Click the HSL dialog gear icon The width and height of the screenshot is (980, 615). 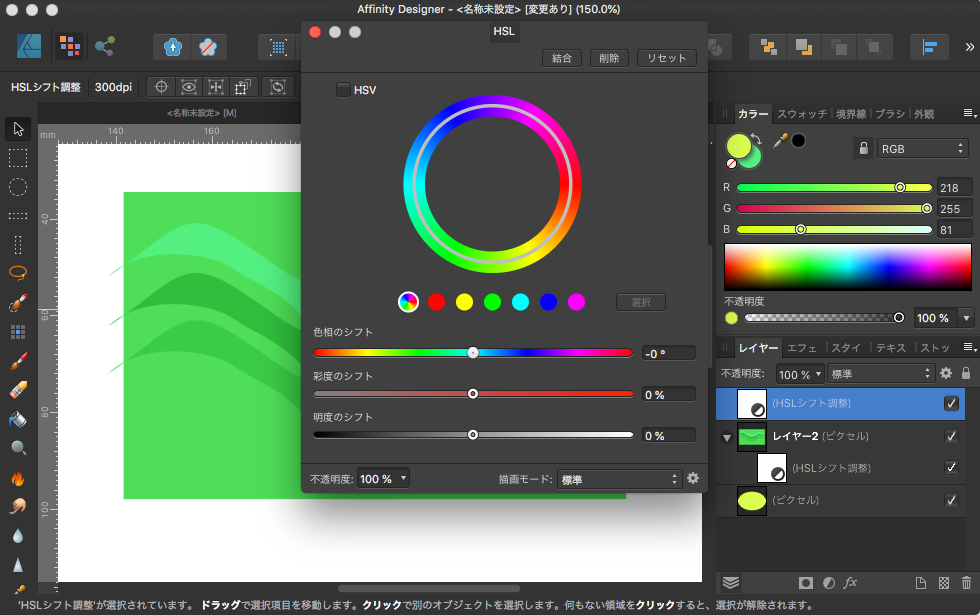(x=693, y=479)
